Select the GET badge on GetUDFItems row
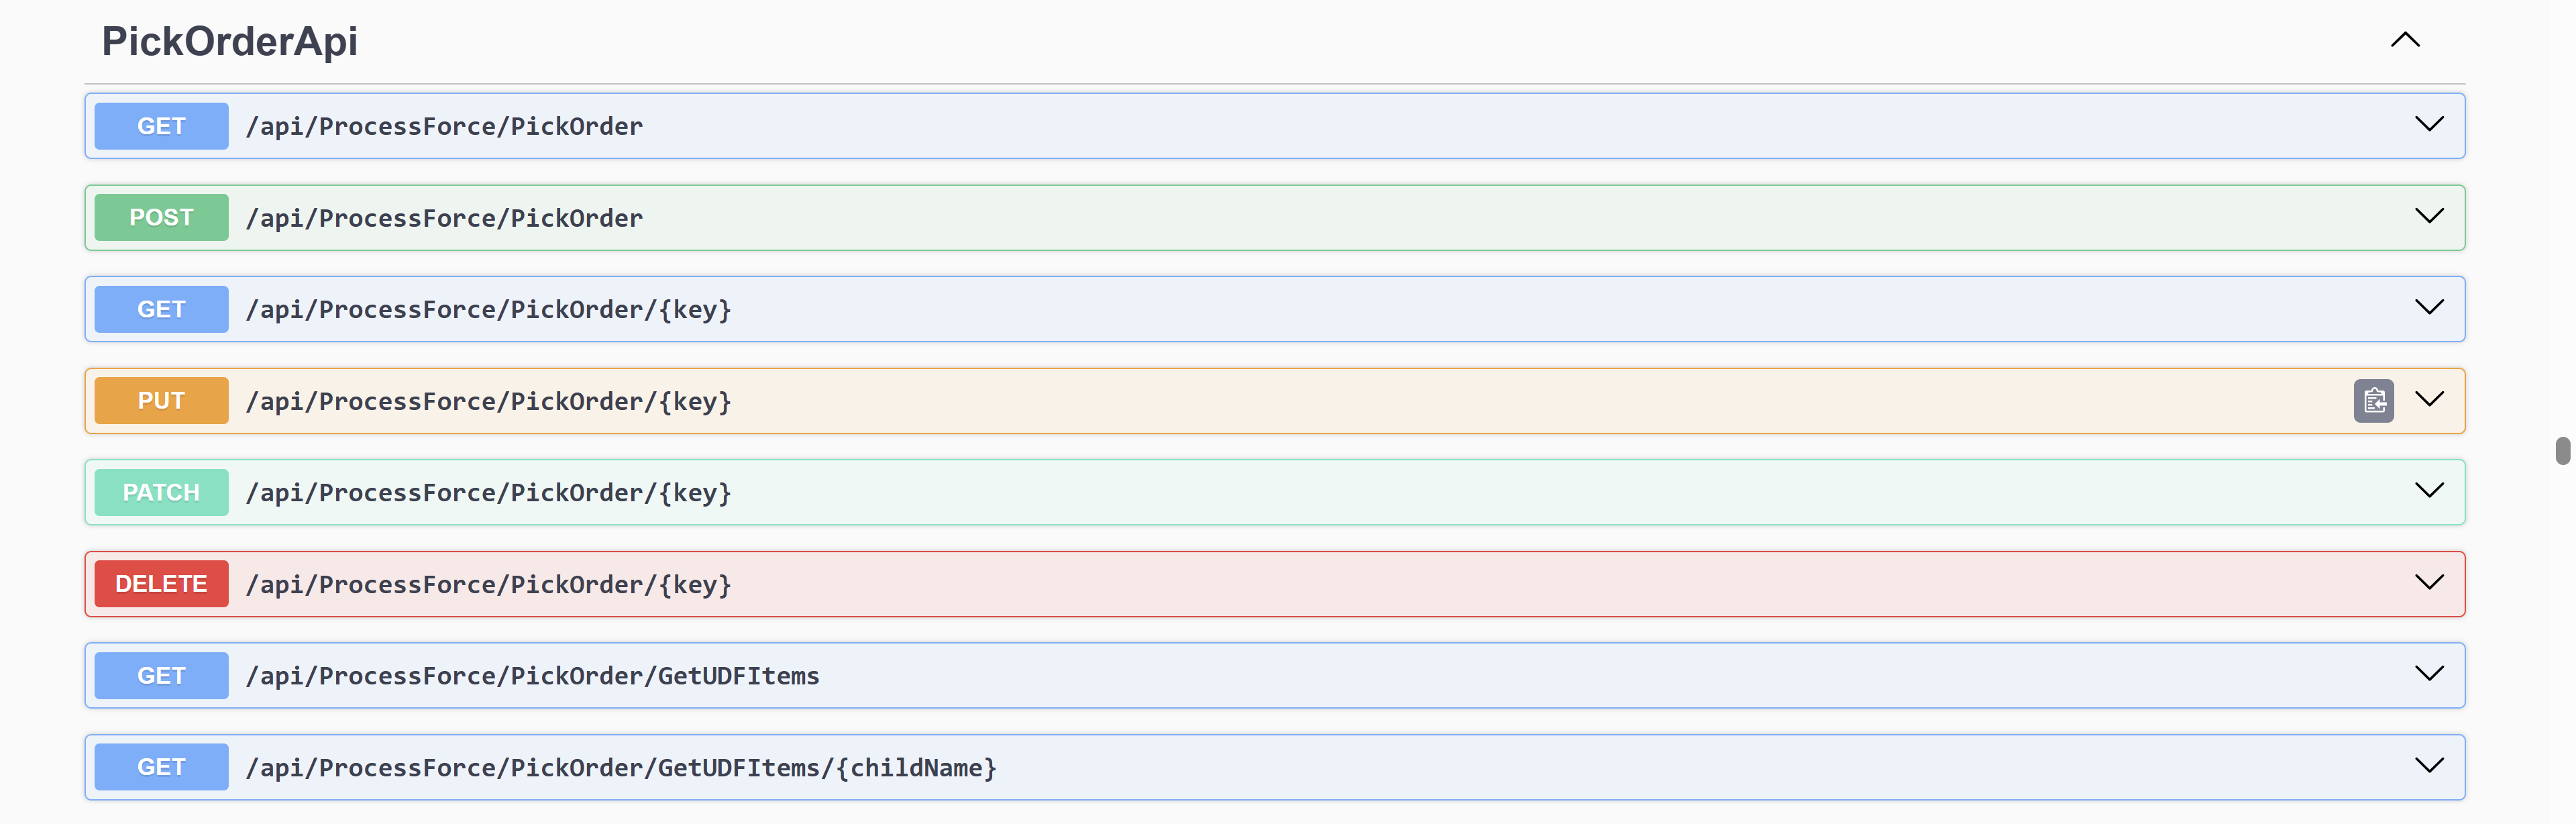Screen dimensions: 2576x824 [x=161, y=675]
